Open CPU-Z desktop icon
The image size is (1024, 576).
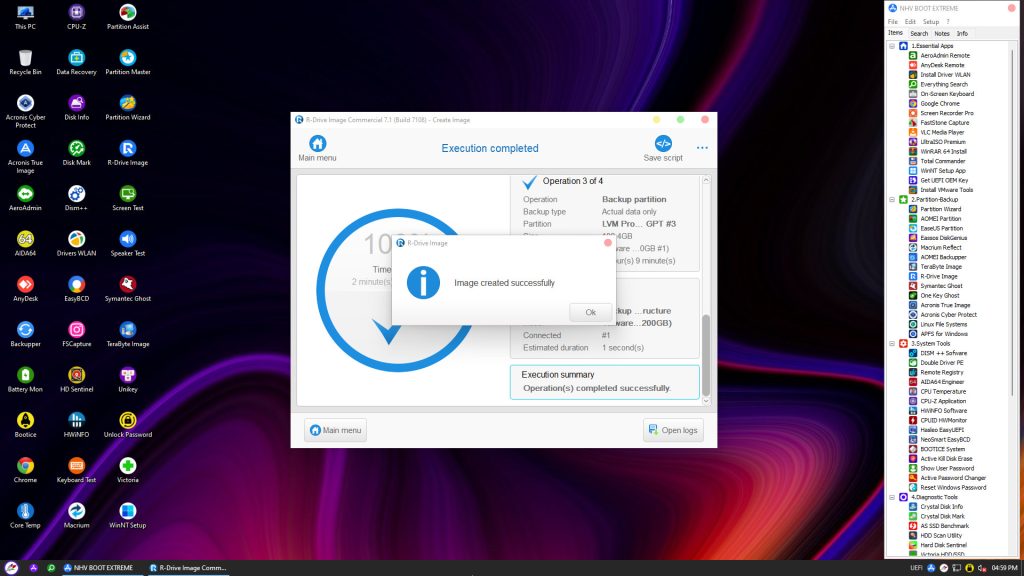(x=76, y=18)
